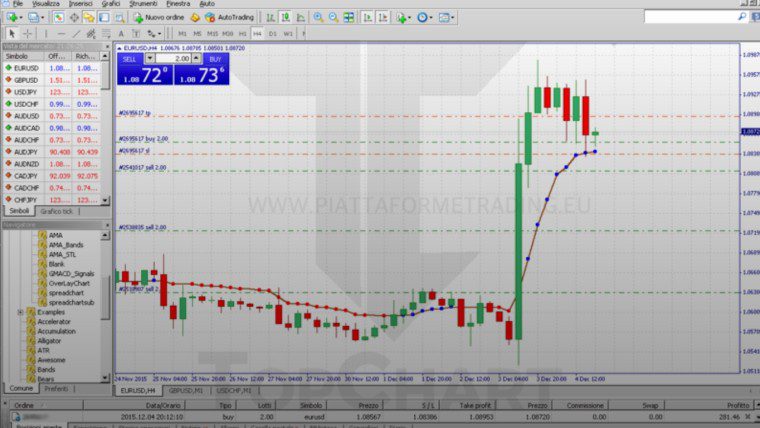Select the cursor arrow tool
Screen dimensions: 760x428
[x=12, y=33]
